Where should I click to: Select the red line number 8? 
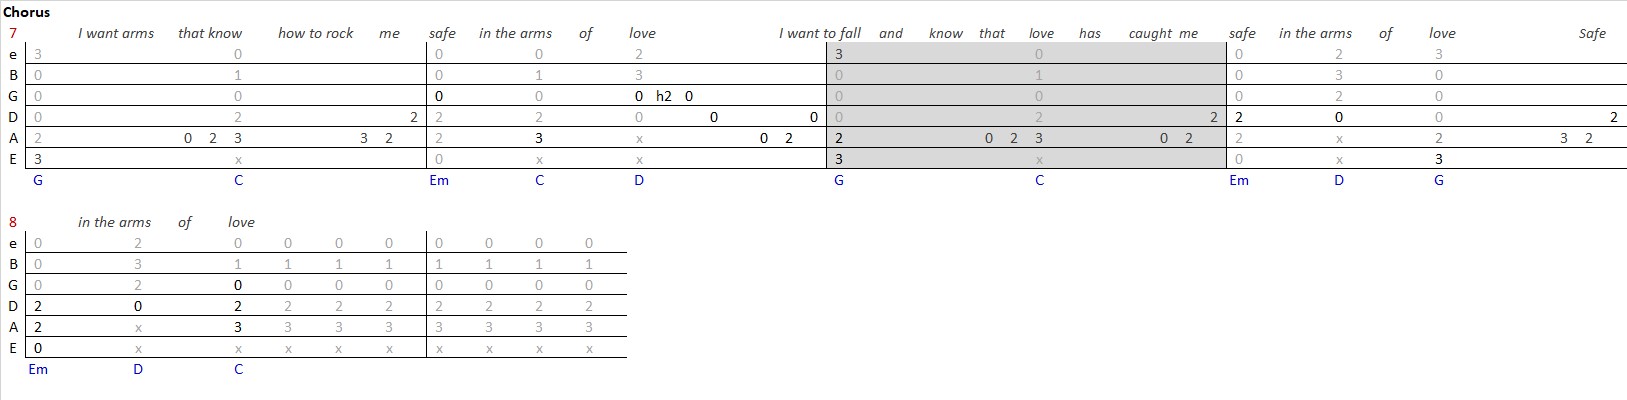(12, 222)
